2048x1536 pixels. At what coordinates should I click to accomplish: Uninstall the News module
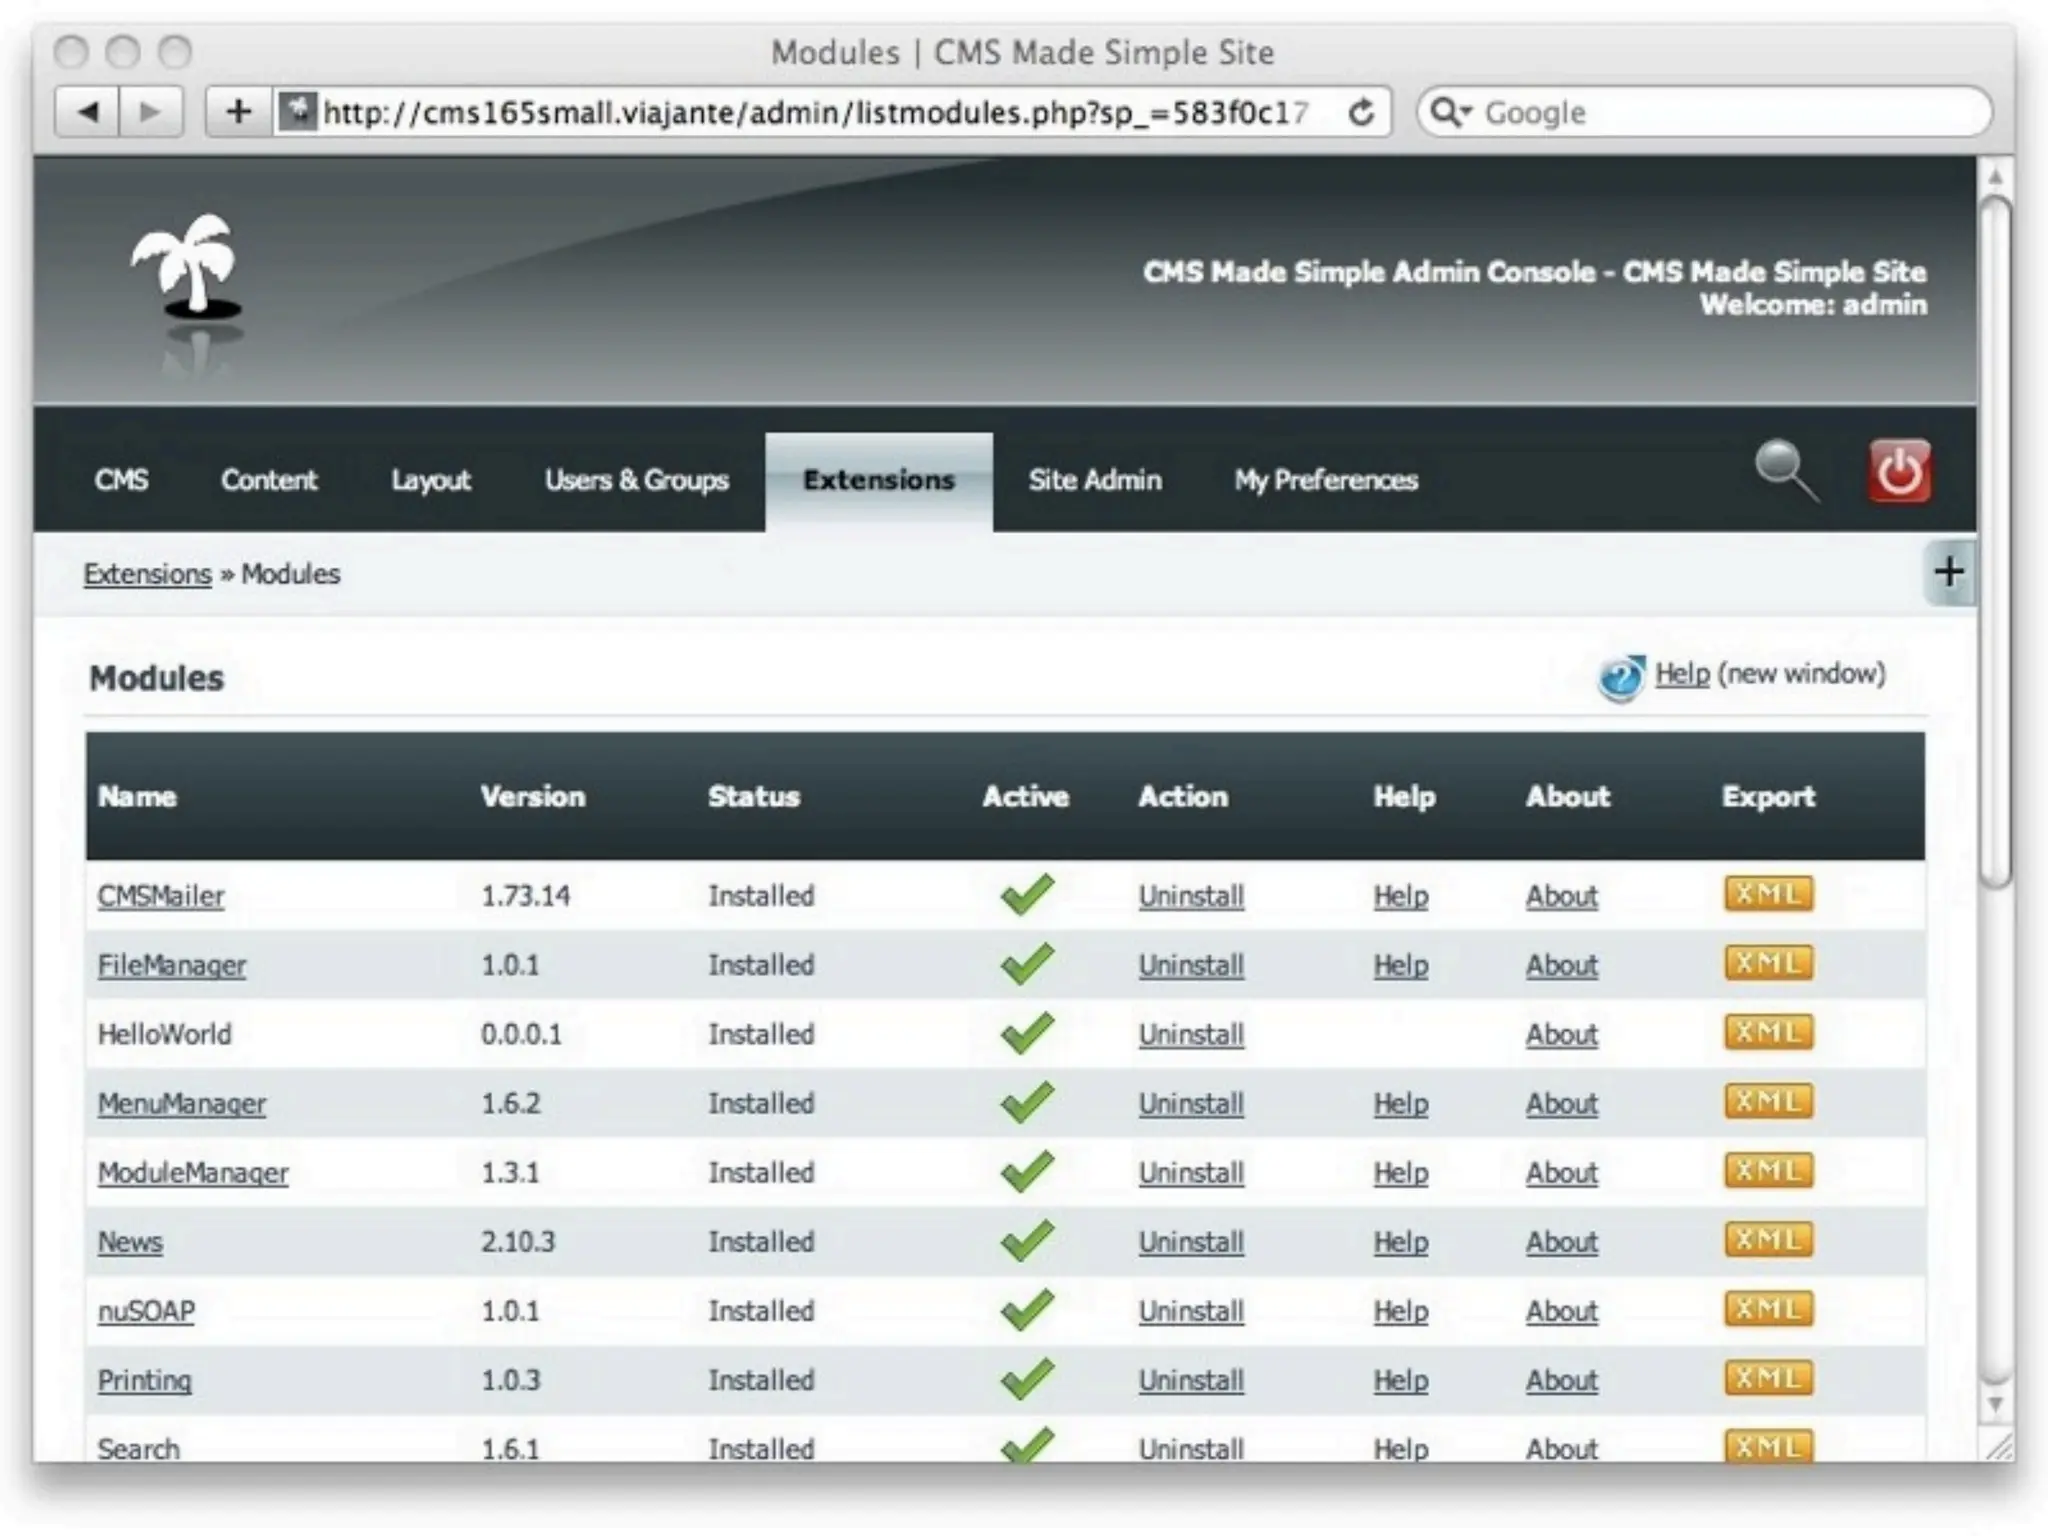tap(1191, 1241)
